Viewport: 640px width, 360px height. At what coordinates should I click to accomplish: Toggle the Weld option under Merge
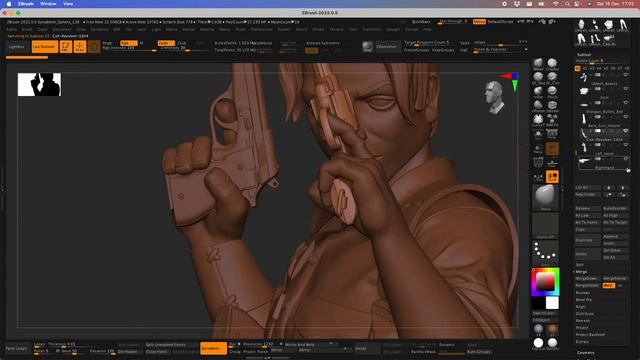click(608, 285)
